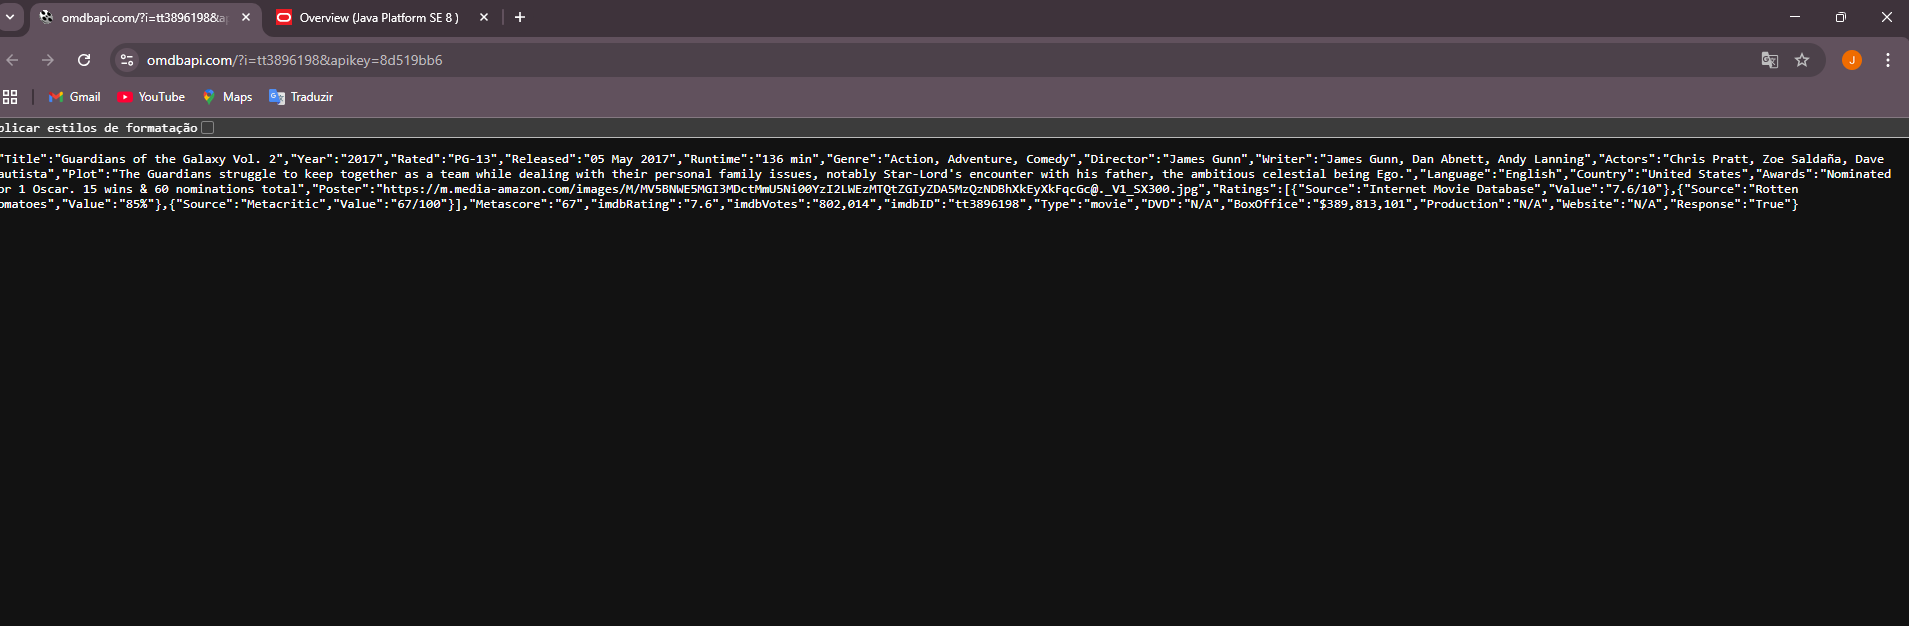Open the YouTube bookmark

pyautogui.click(x=152, y=97)
